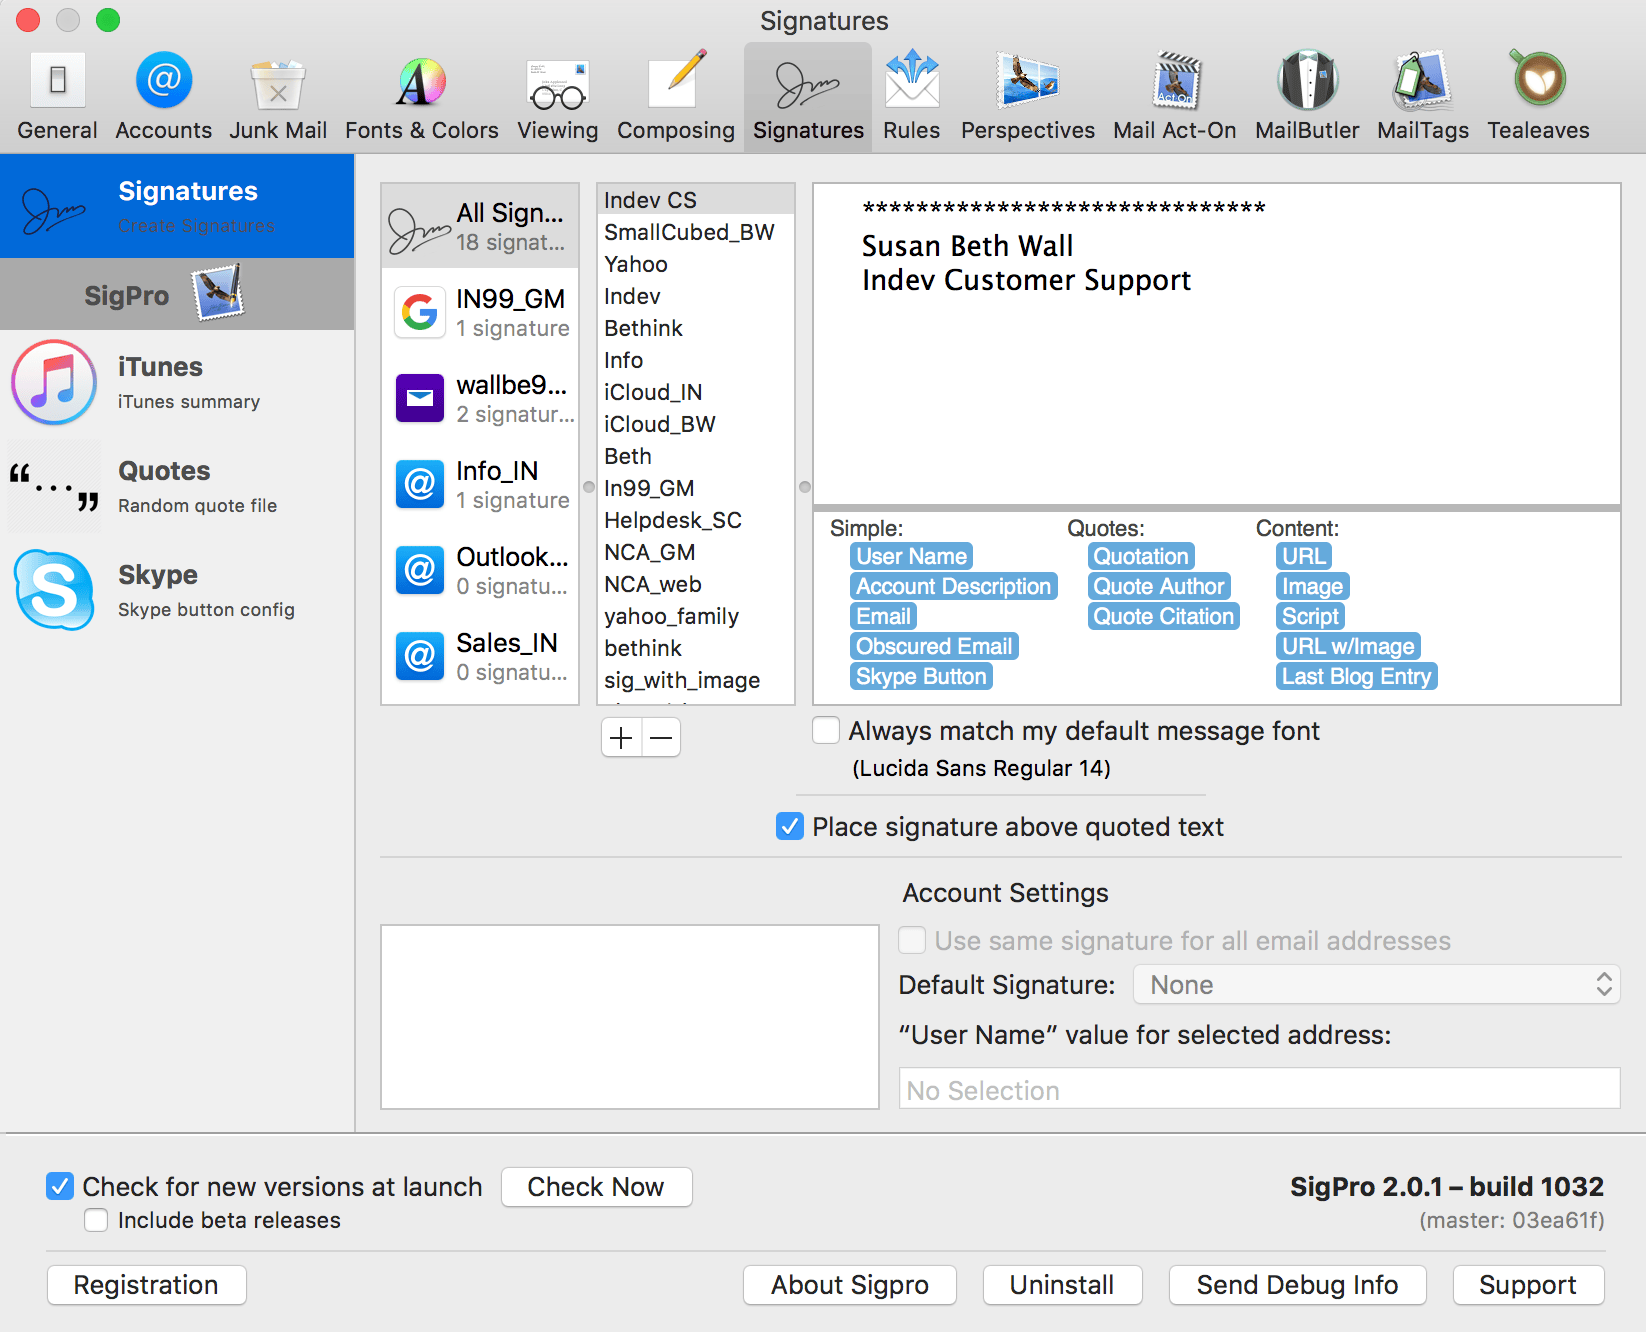Select the All Signatures account

point(480,226)
